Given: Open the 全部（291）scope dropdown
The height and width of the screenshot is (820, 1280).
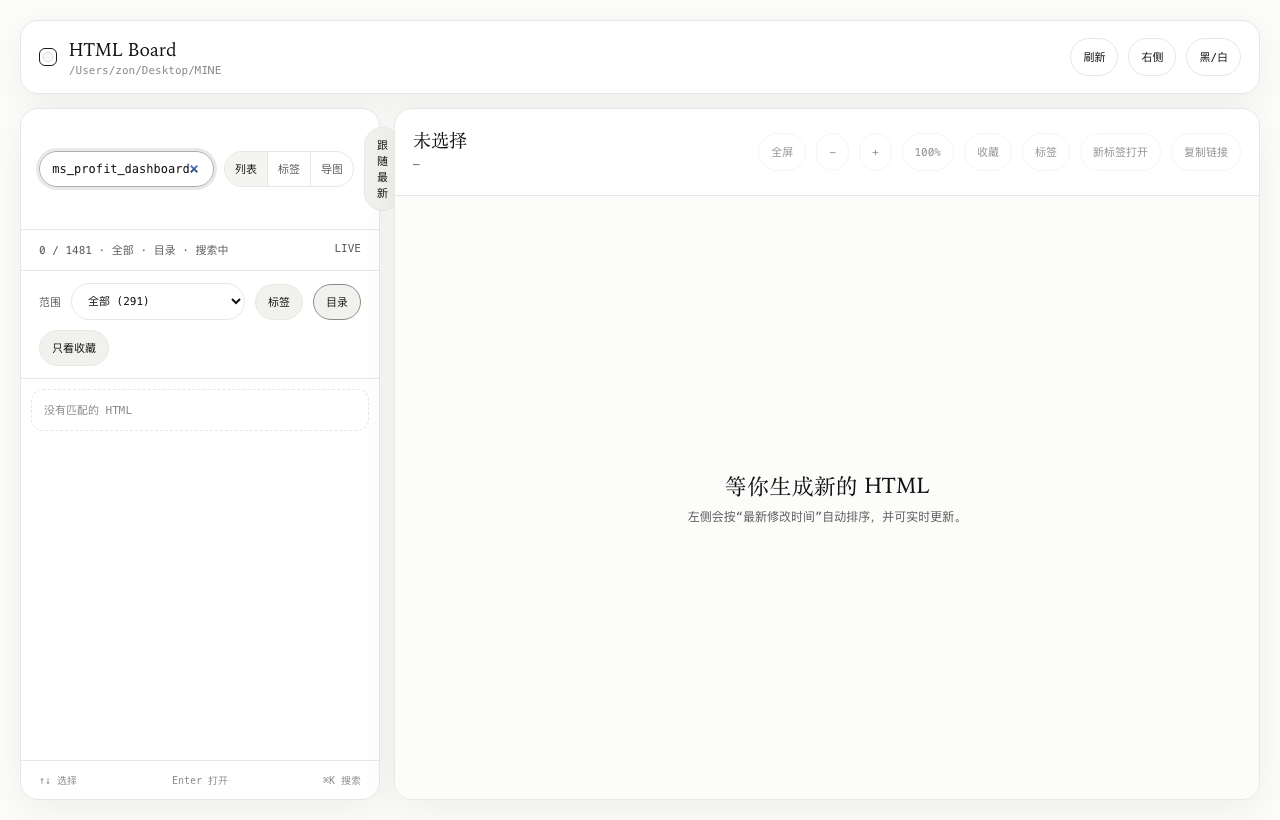Looking at the screenshot, I should [x=158, y=301].
